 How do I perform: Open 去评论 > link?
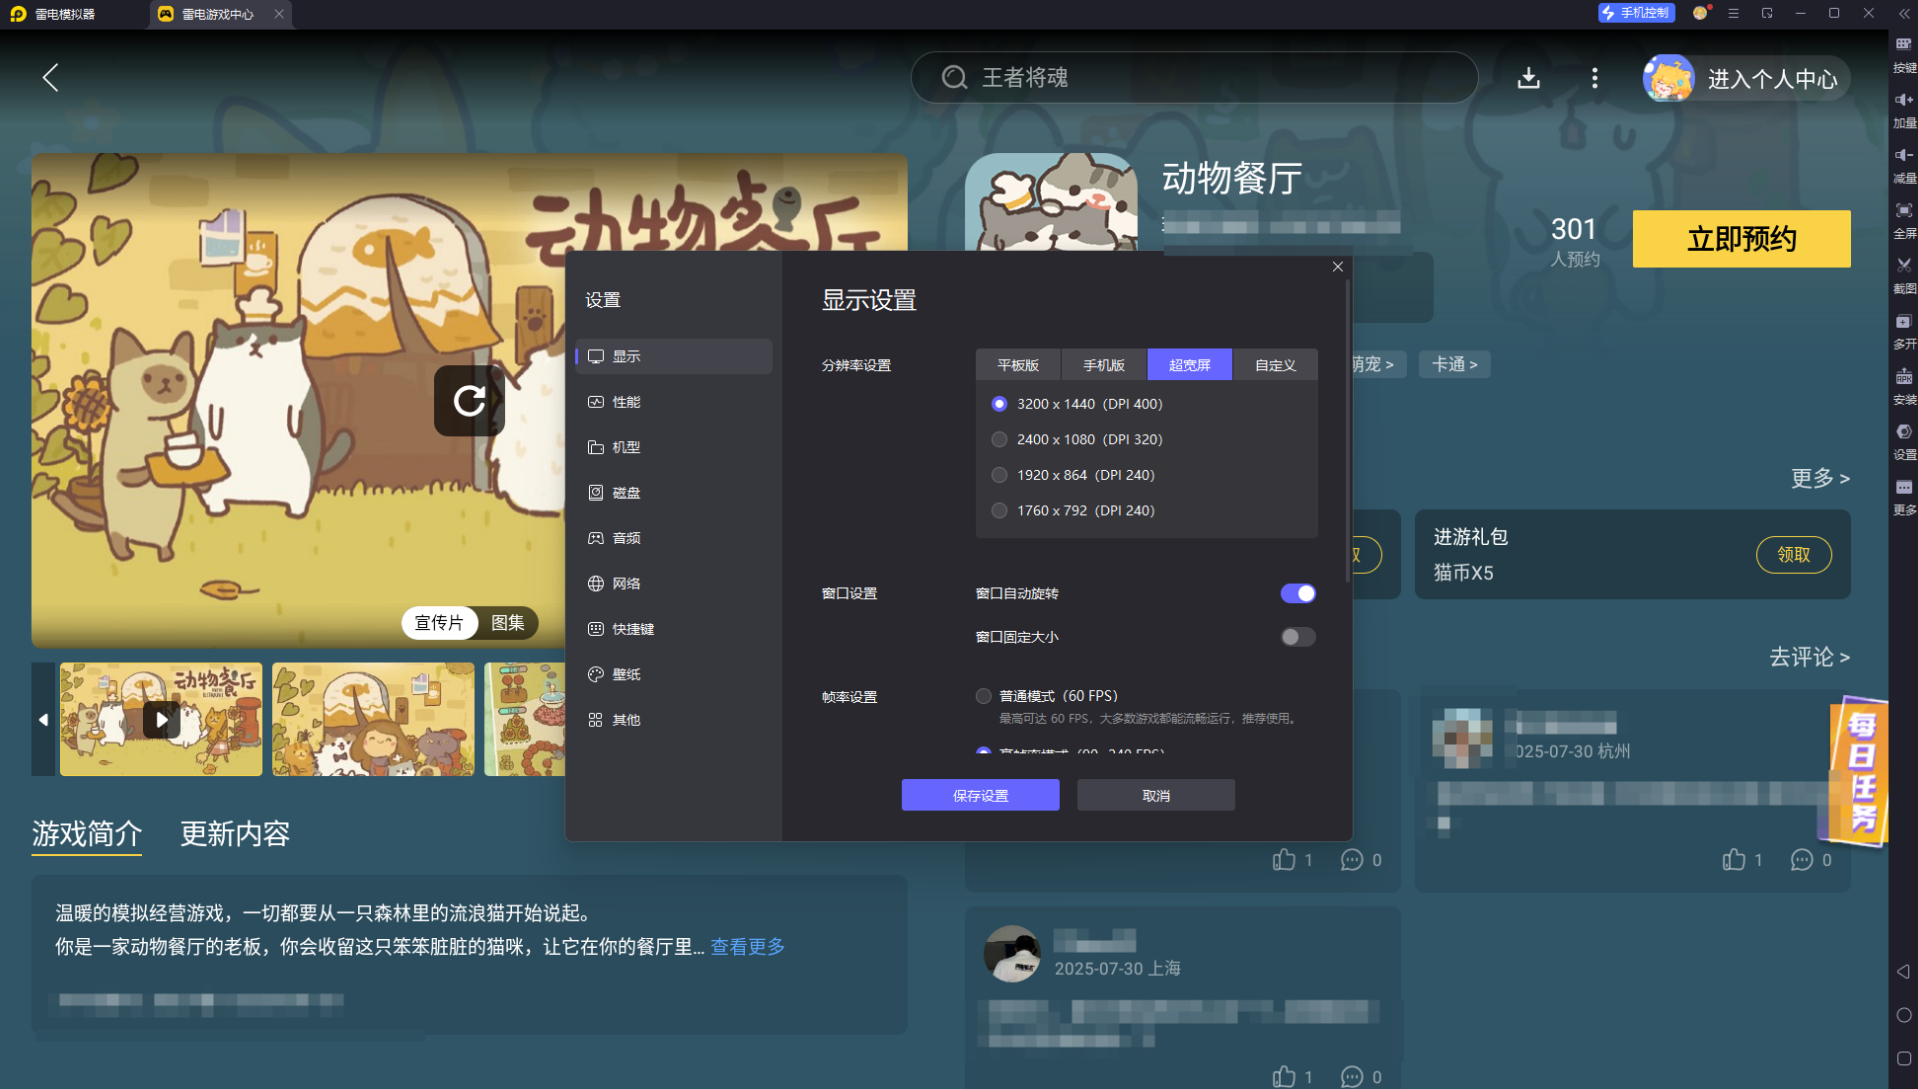coord(1809,657)
